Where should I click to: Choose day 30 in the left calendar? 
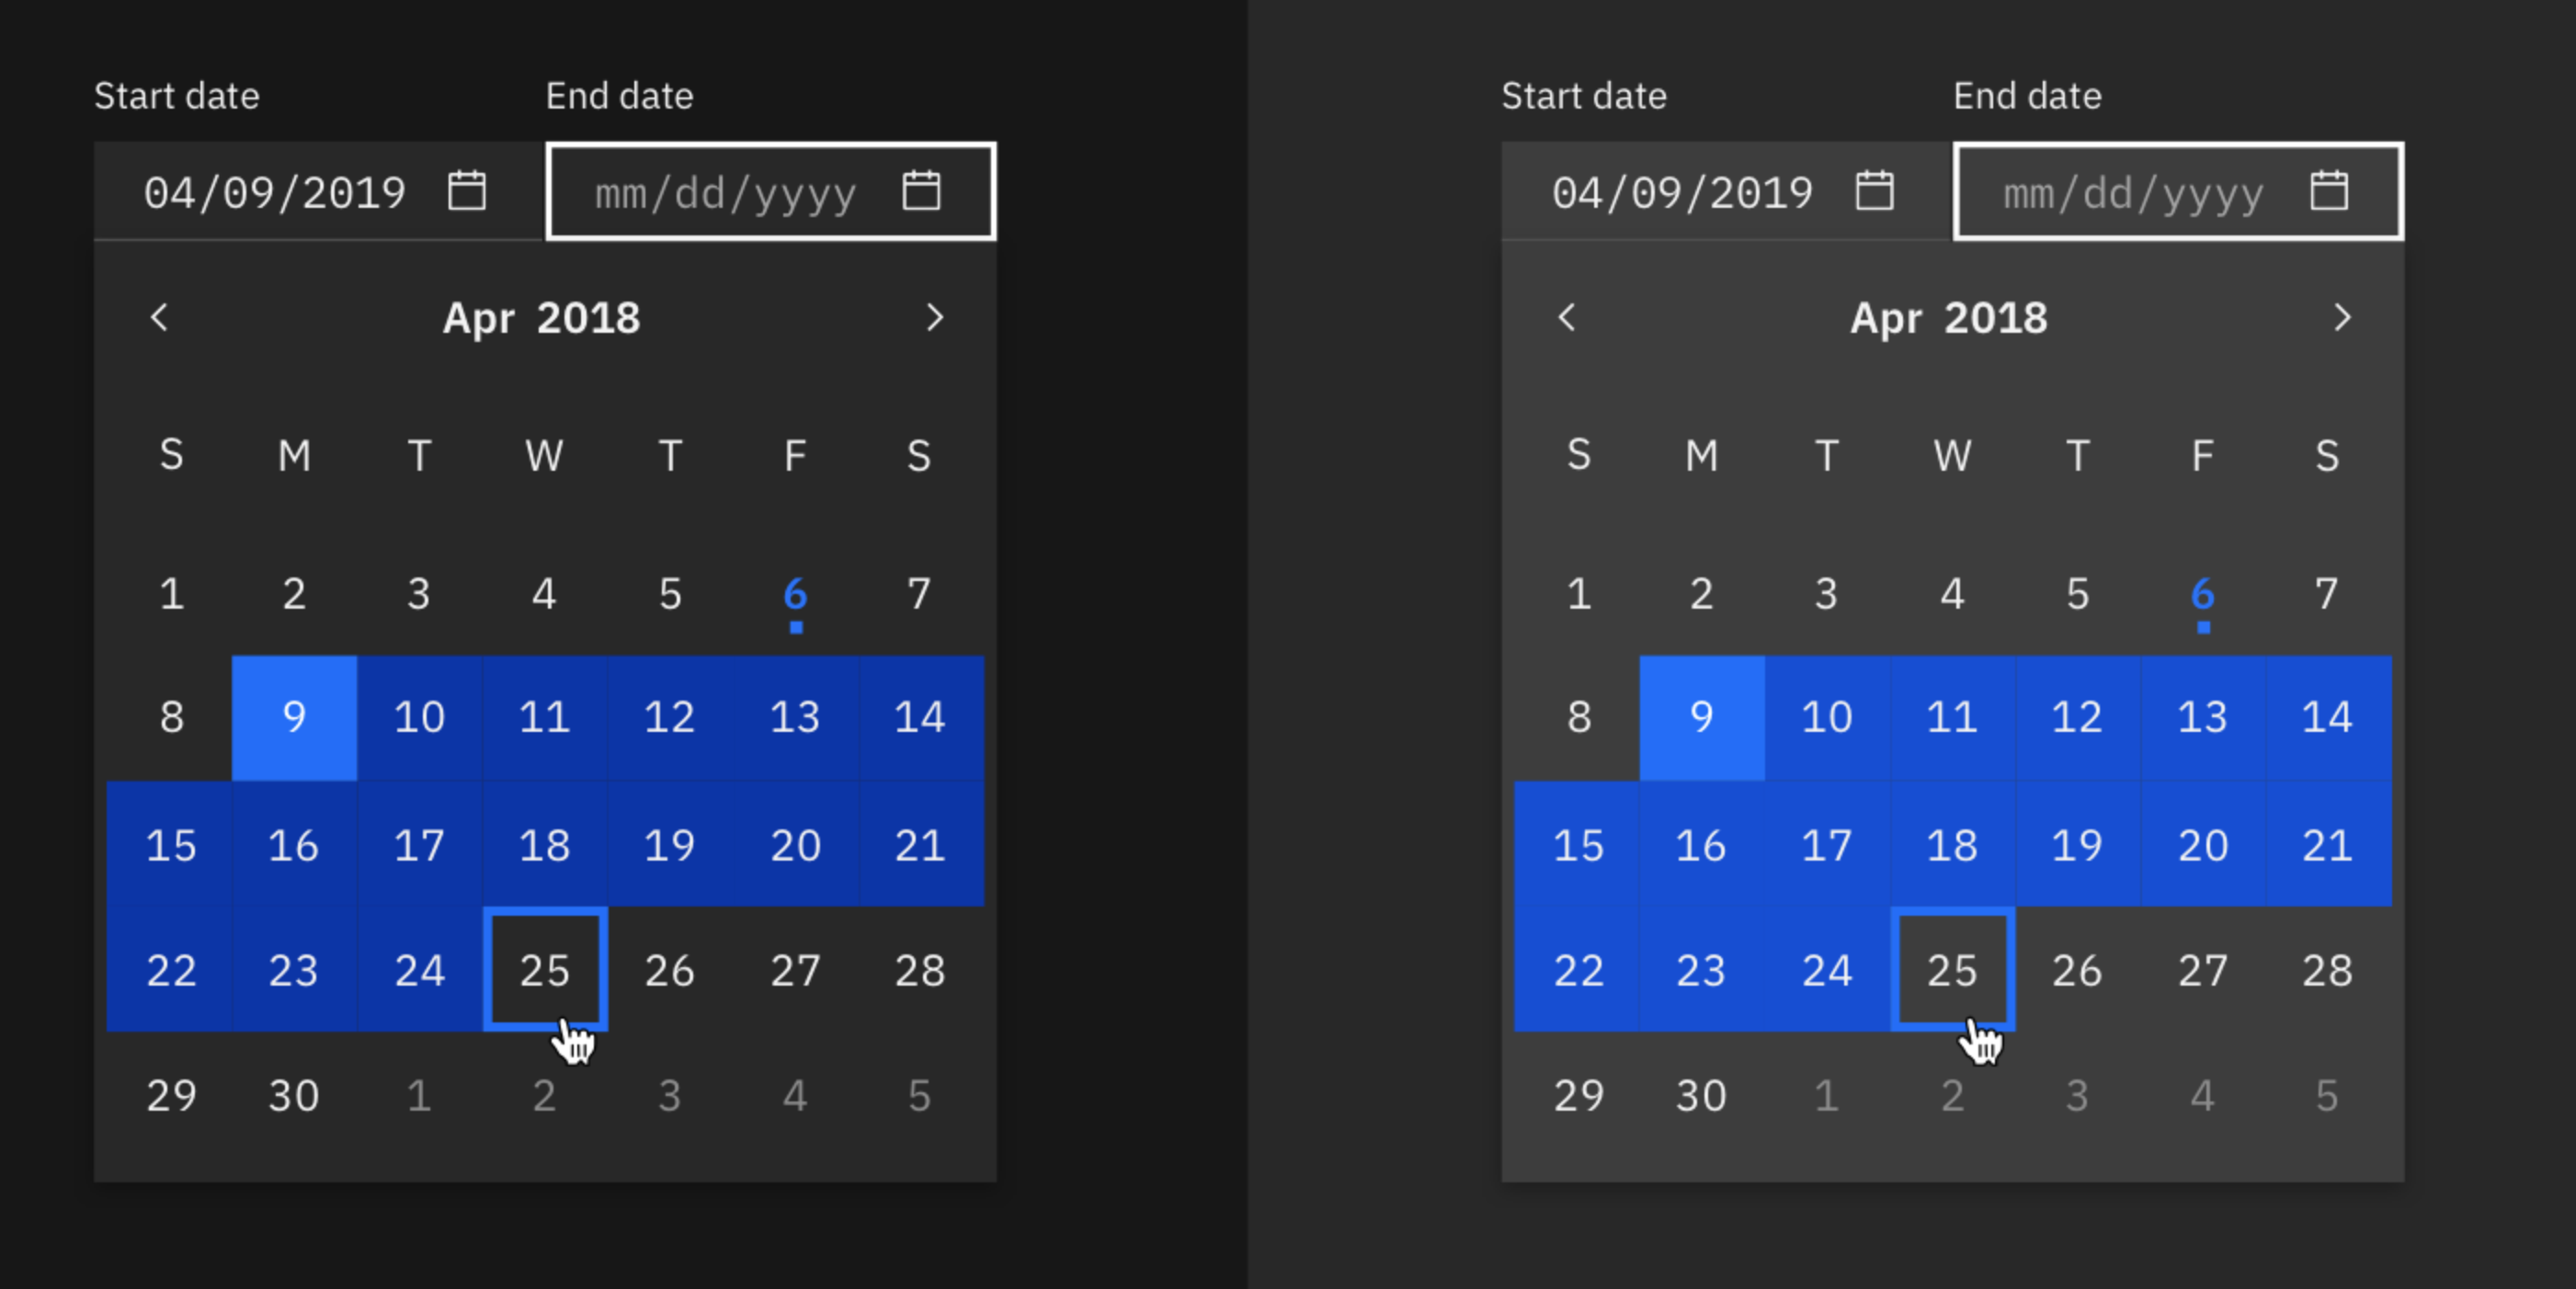click(x=293, y=1094)
